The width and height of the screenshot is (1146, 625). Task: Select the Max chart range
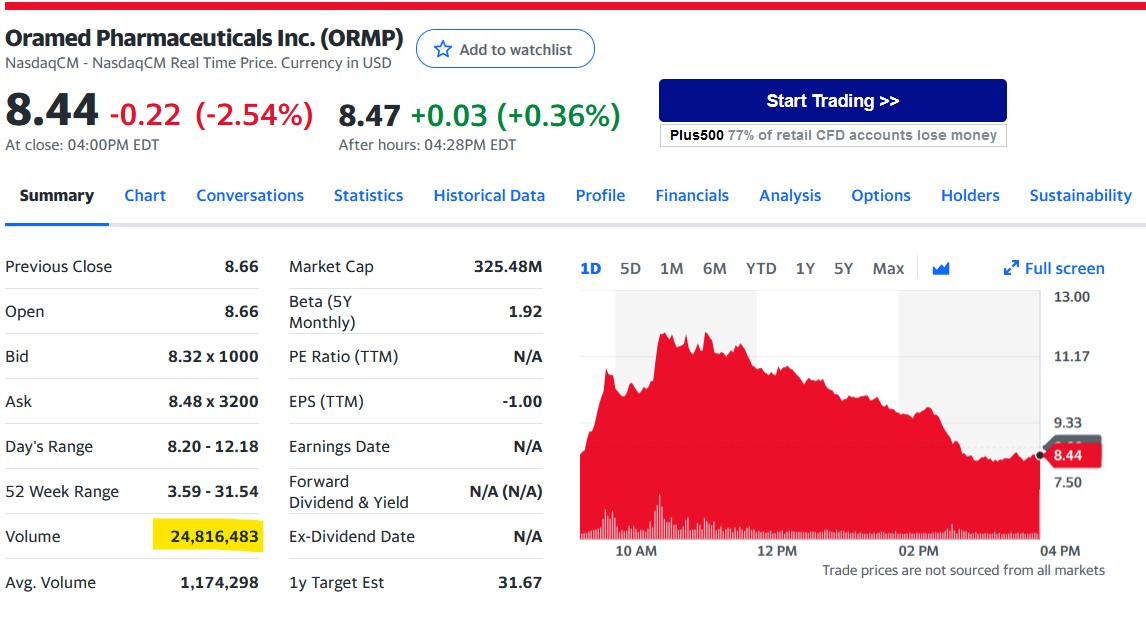point(888,268)
